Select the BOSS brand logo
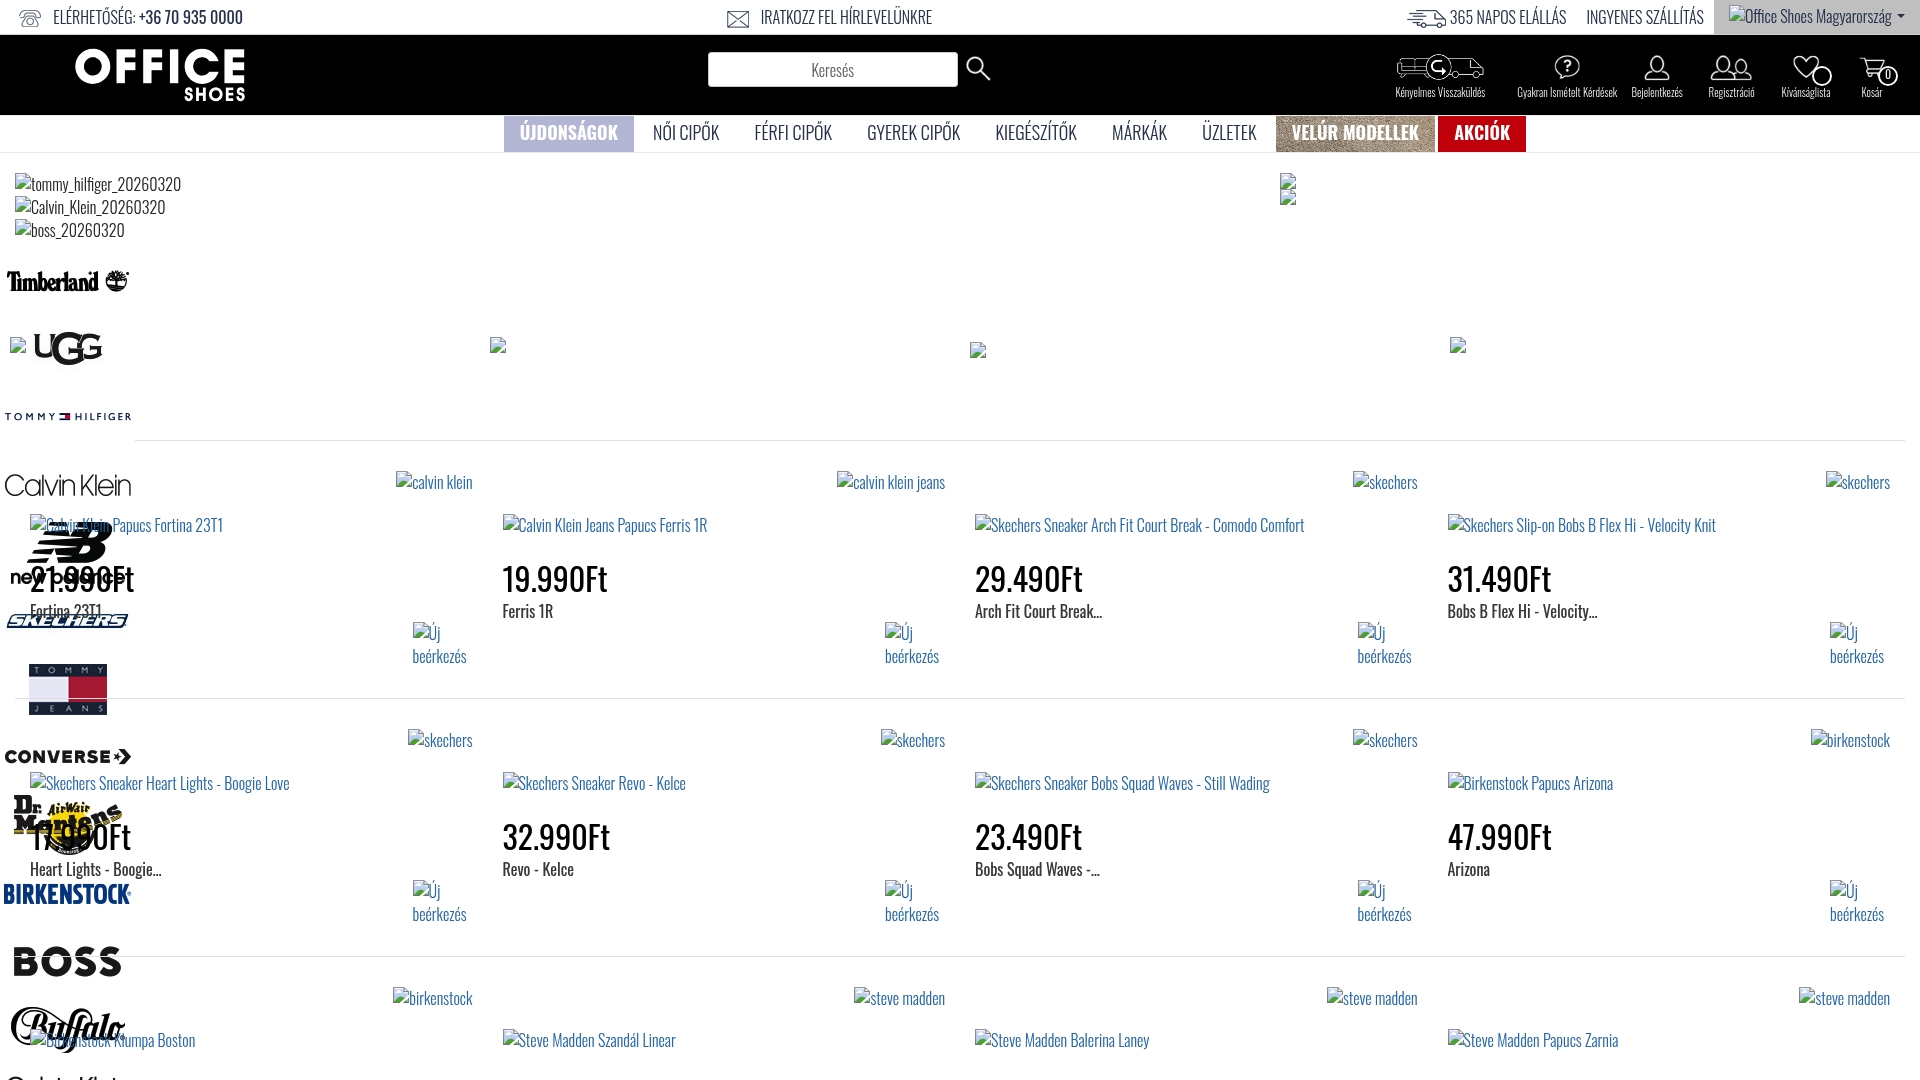 click(x=68, y=962)
